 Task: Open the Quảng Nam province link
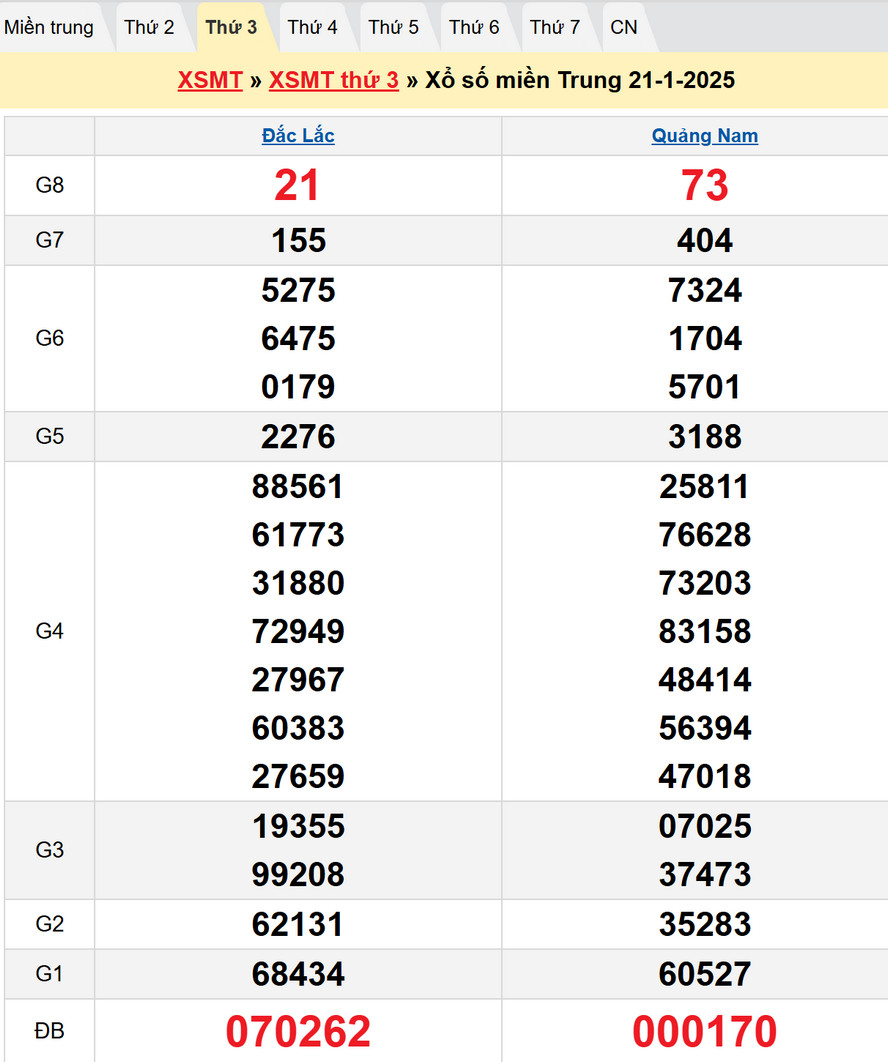(x=705, y=136)
